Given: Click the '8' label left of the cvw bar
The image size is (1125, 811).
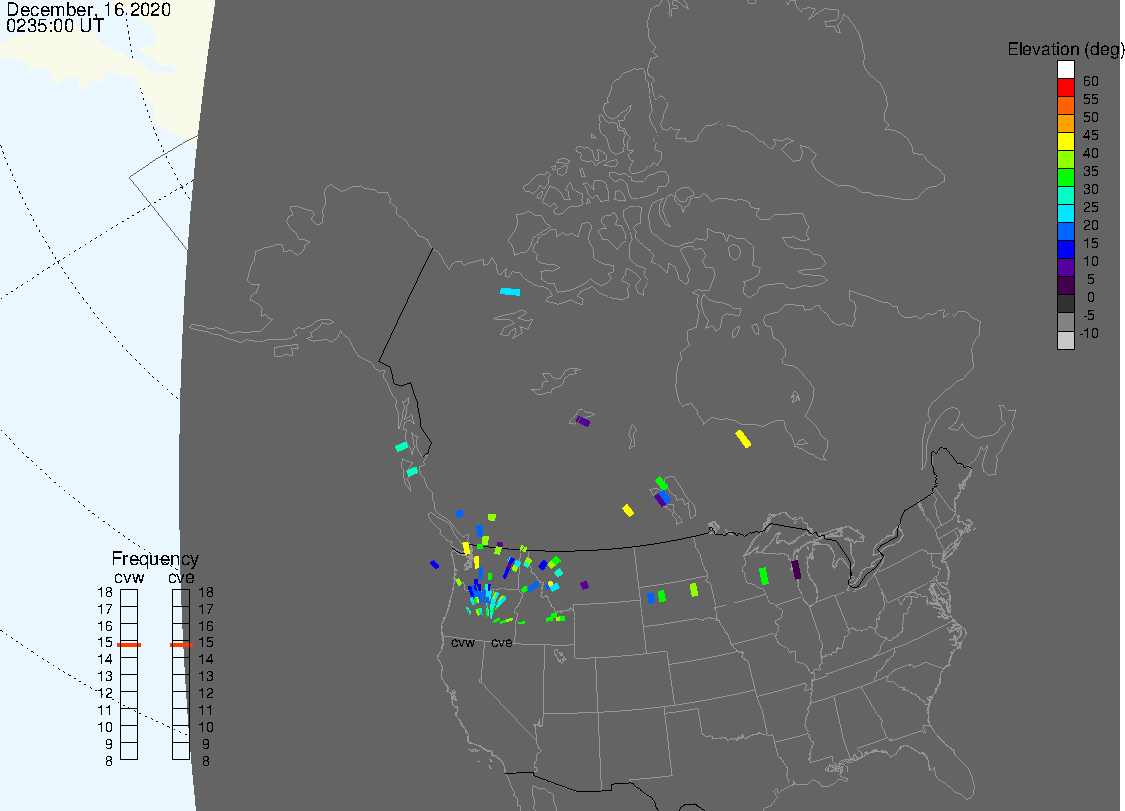Looking at the screenshot, I should point(109,761).
